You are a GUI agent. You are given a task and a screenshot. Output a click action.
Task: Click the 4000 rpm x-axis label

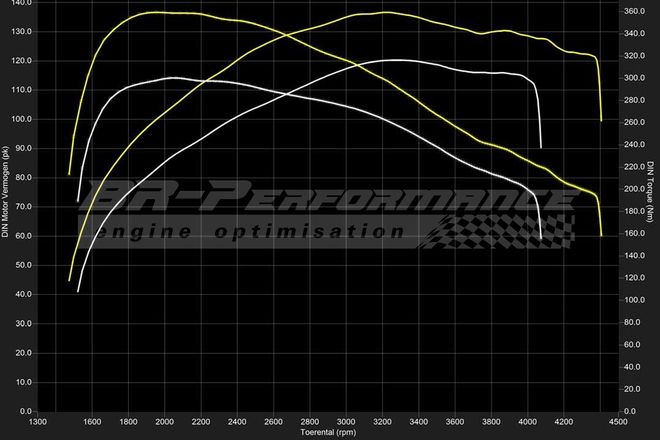pos(528,422)
